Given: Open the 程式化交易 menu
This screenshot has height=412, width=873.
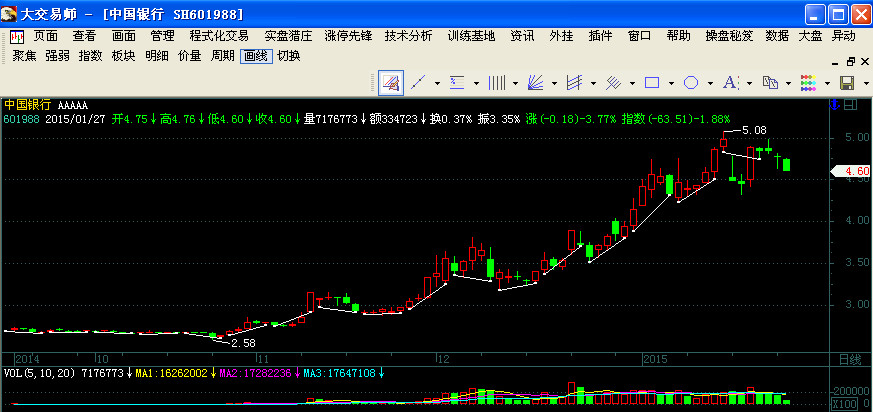Looking at the screenshot, I should (x=218, y=36).
